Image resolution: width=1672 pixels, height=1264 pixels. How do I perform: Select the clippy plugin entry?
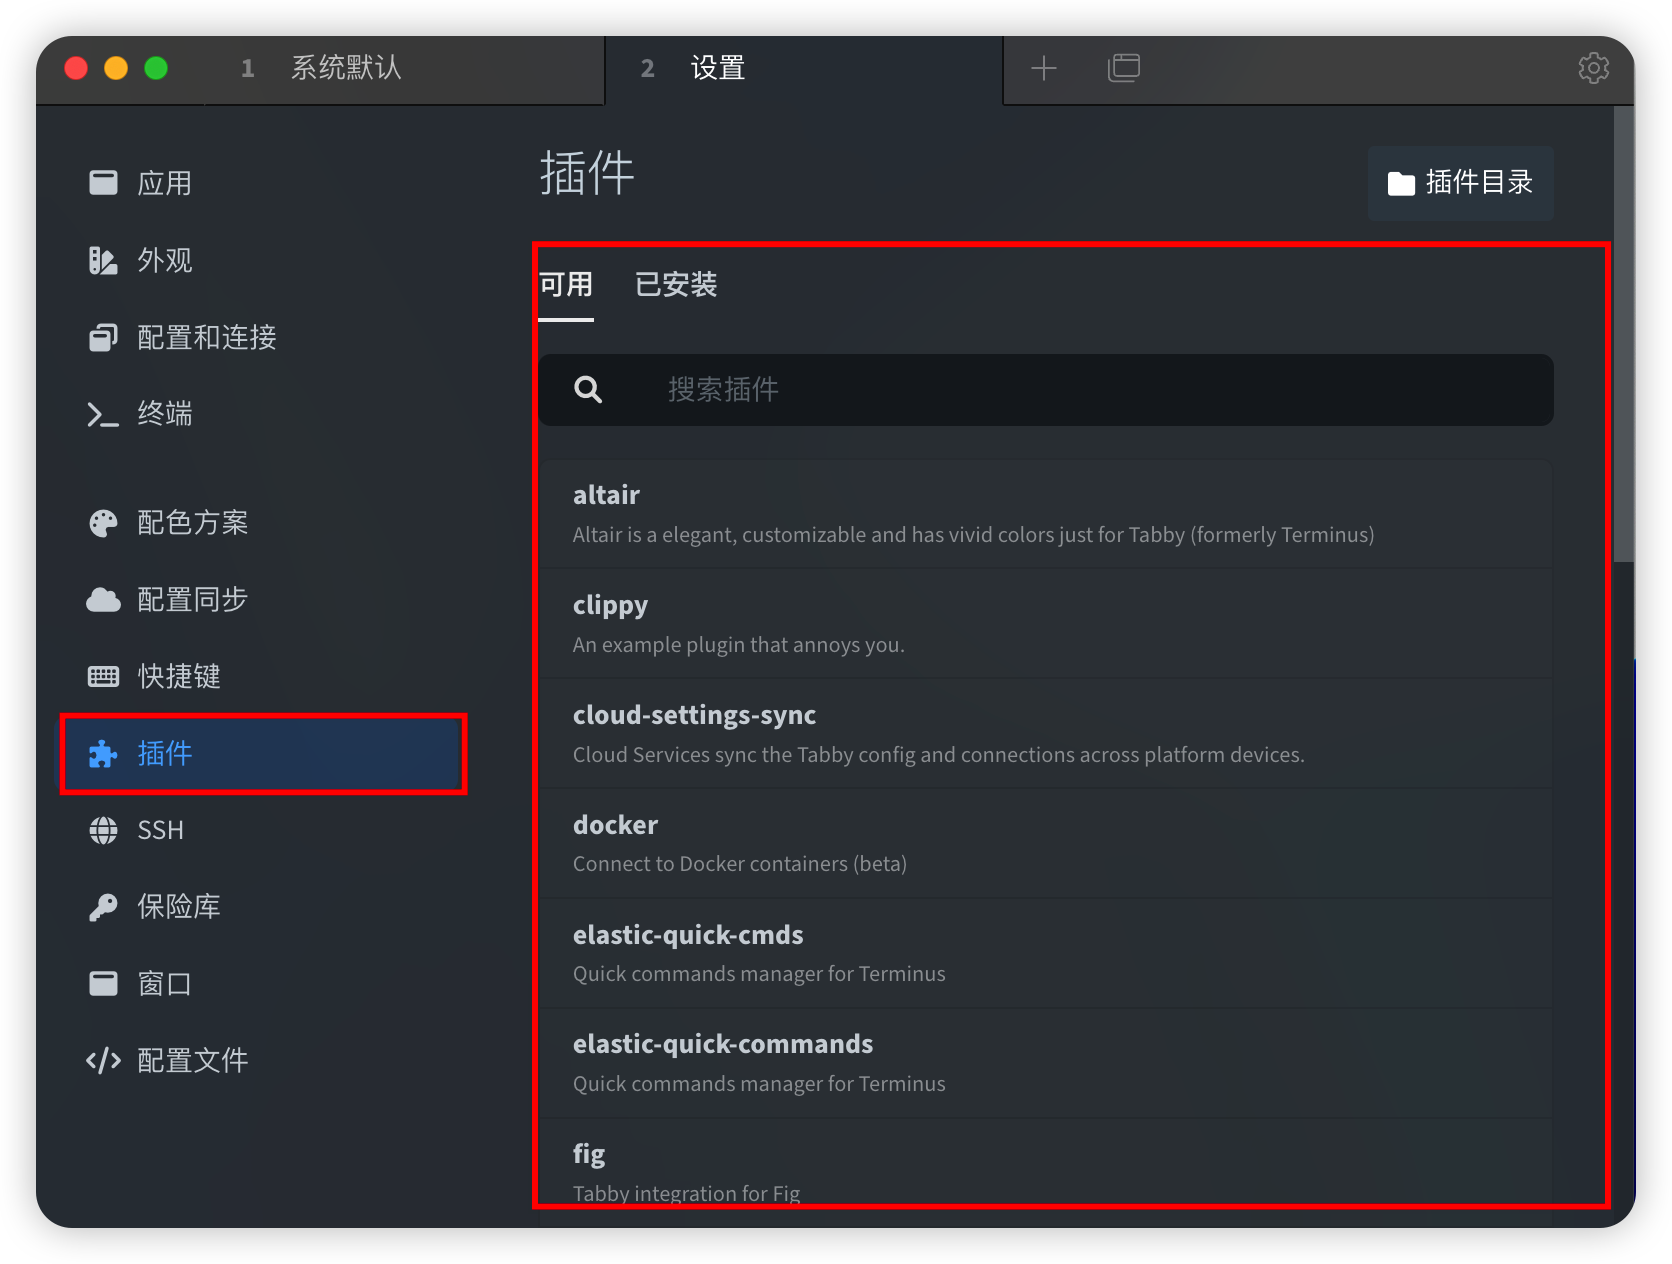1046,624
